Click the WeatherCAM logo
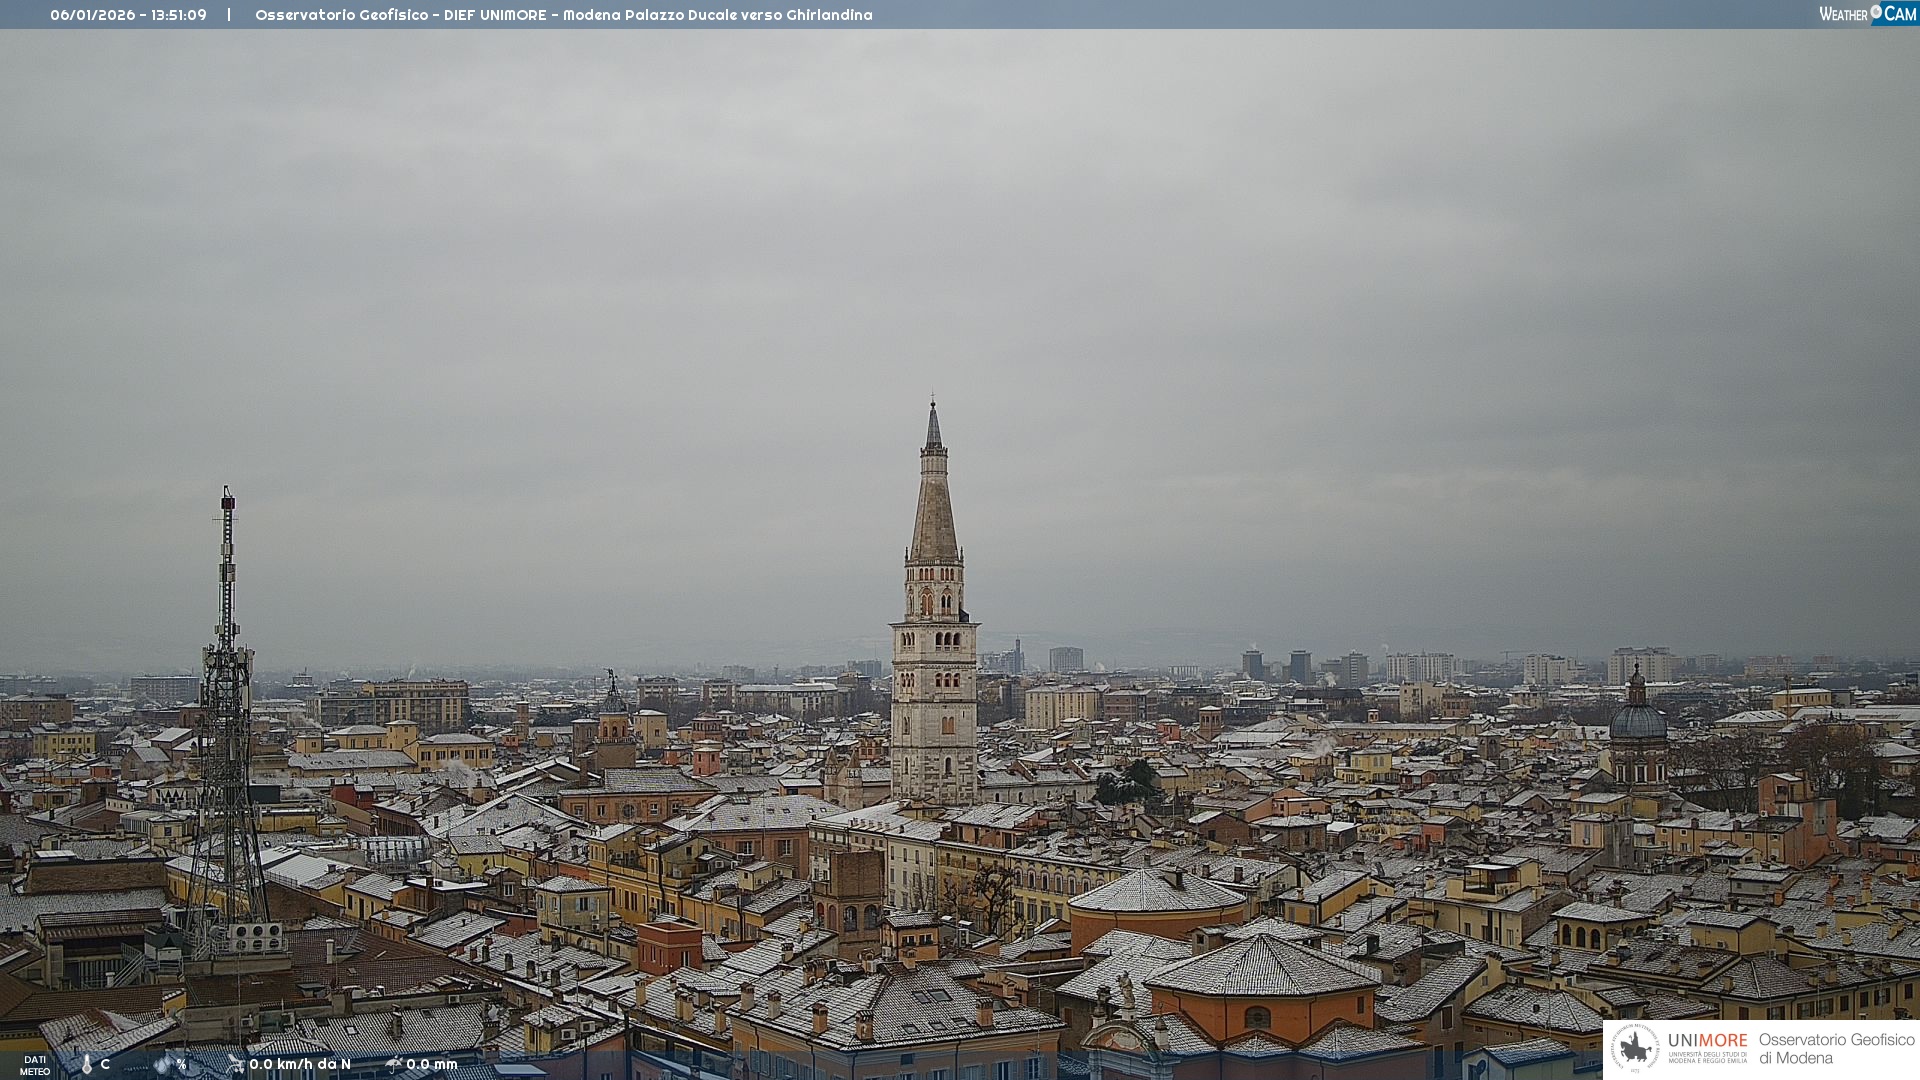 coord(1866,14)
